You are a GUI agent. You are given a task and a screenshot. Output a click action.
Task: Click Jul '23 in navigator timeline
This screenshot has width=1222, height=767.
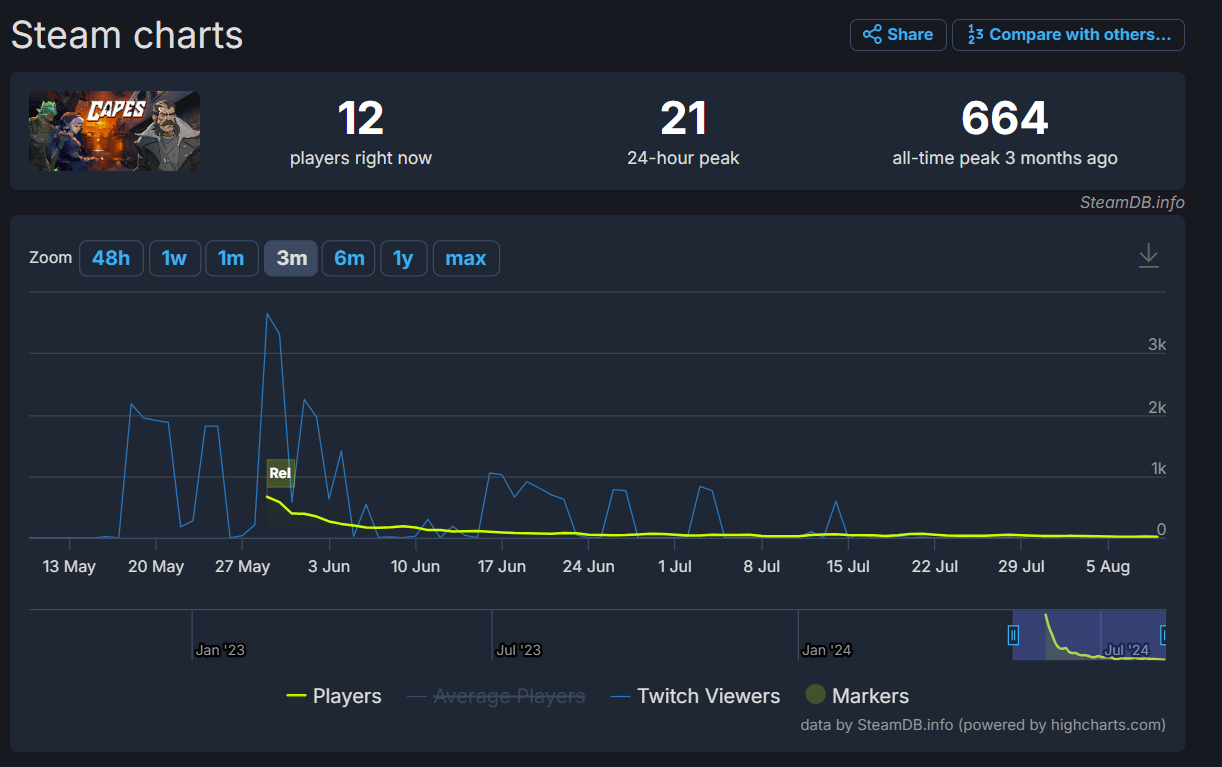coord(518,650)
